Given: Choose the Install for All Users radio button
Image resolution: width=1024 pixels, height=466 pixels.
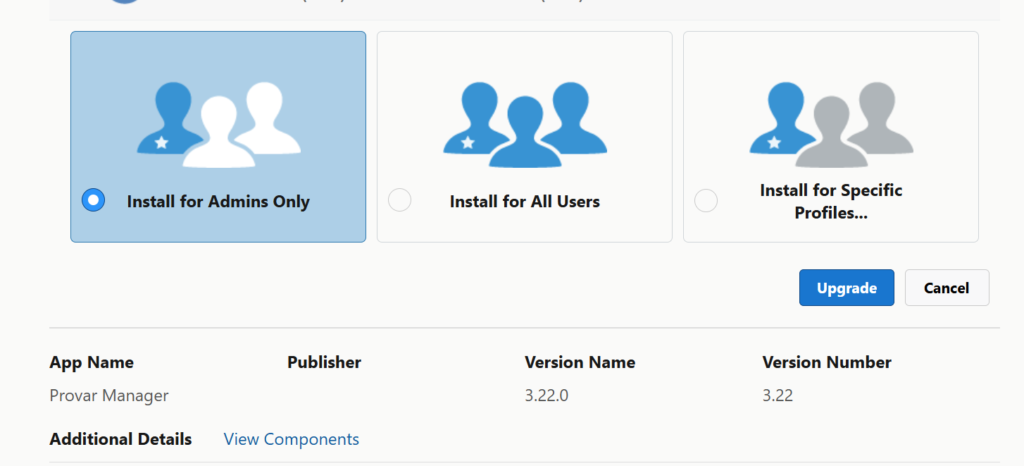Looking at the screenshot, I should point(399,200).
